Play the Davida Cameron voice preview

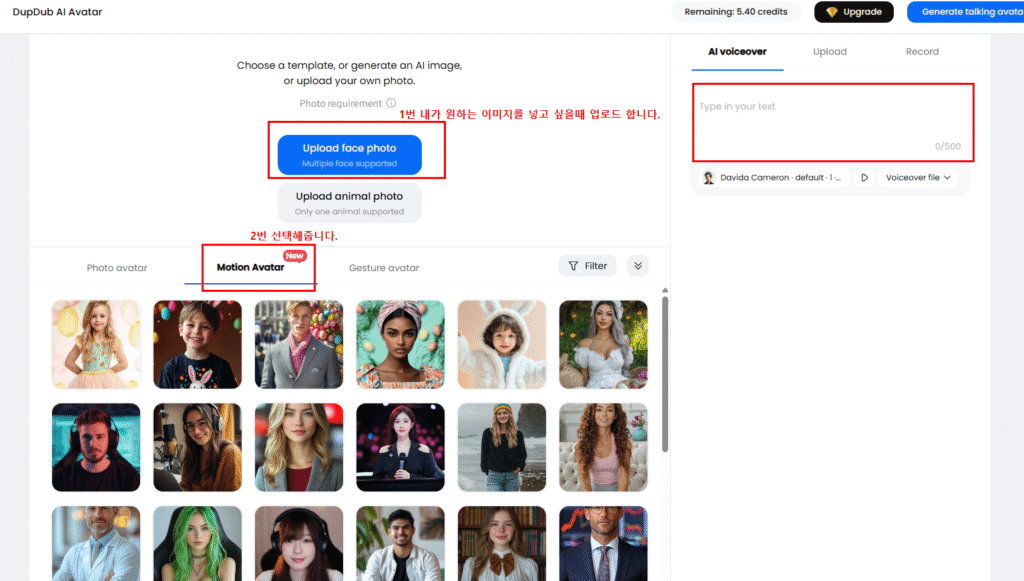pos(864,178)
